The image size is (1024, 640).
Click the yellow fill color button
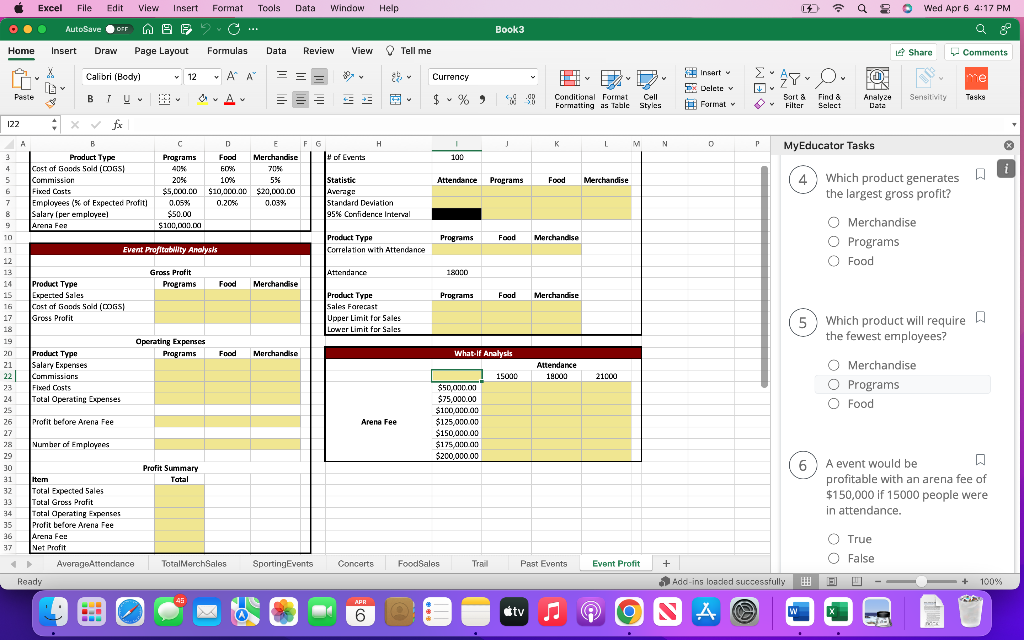tap(202, 100)
